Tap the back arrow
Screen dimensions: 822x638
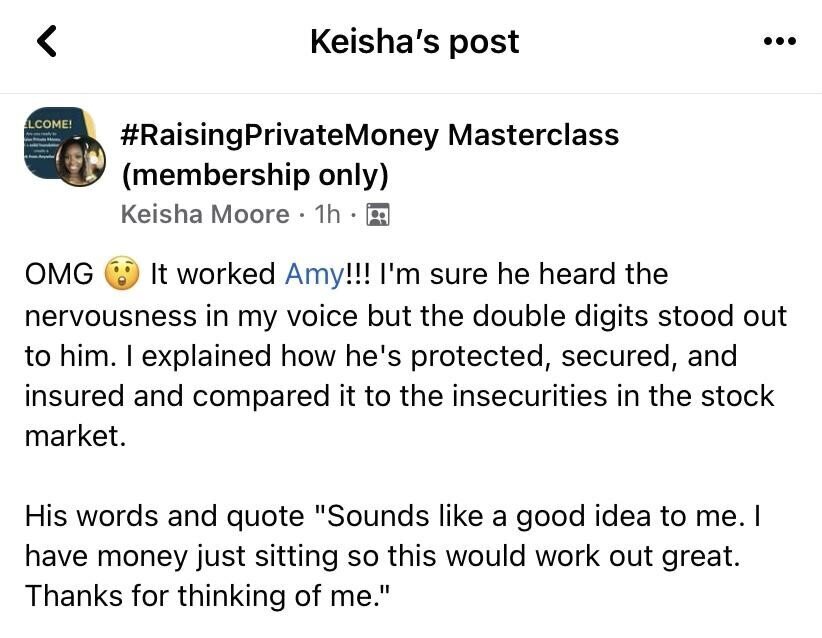[x=46, y=41]
